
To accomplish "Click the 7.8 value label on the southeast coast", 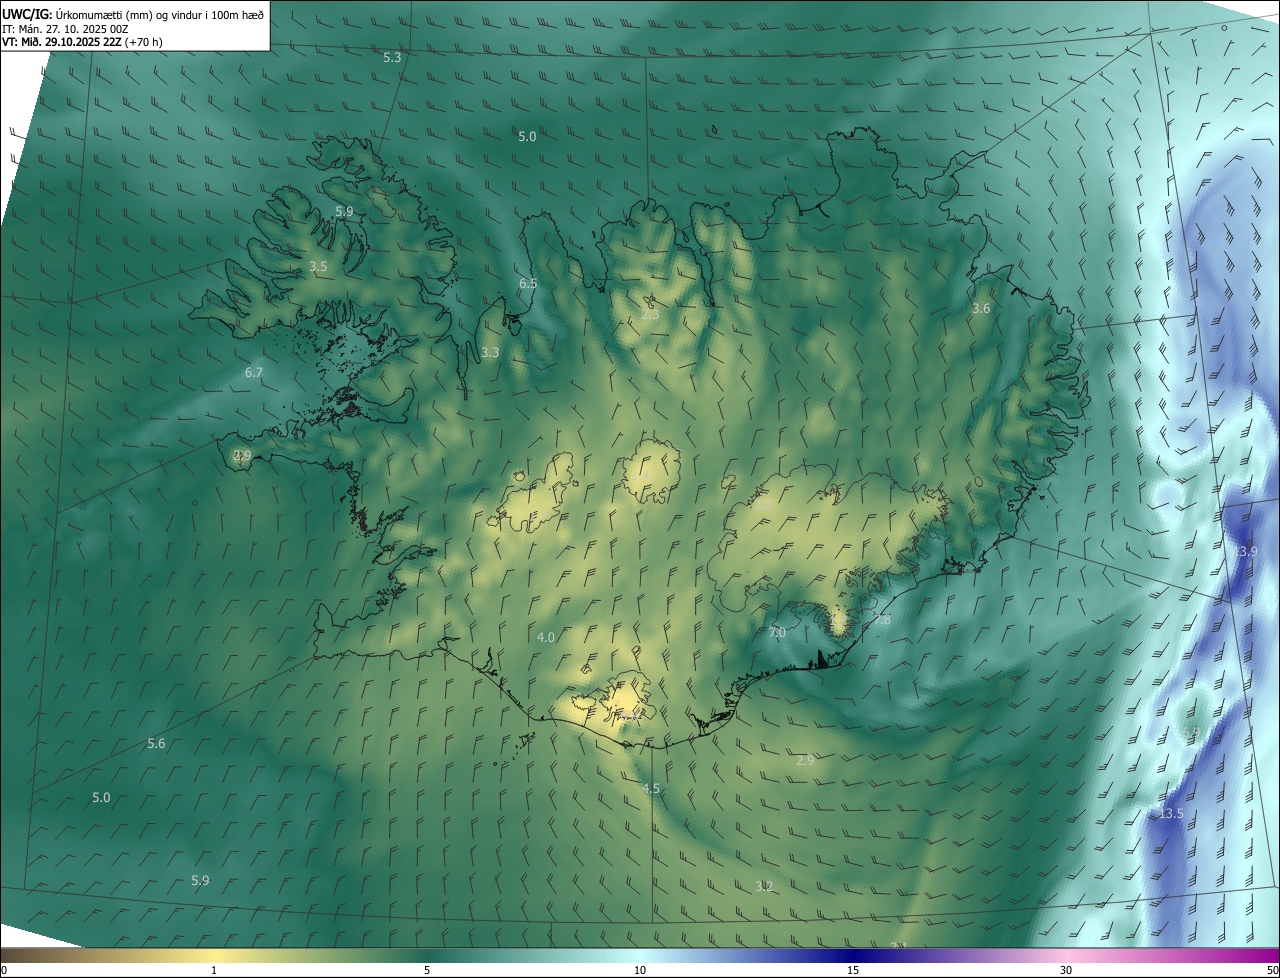I will (x=881, y=621).
